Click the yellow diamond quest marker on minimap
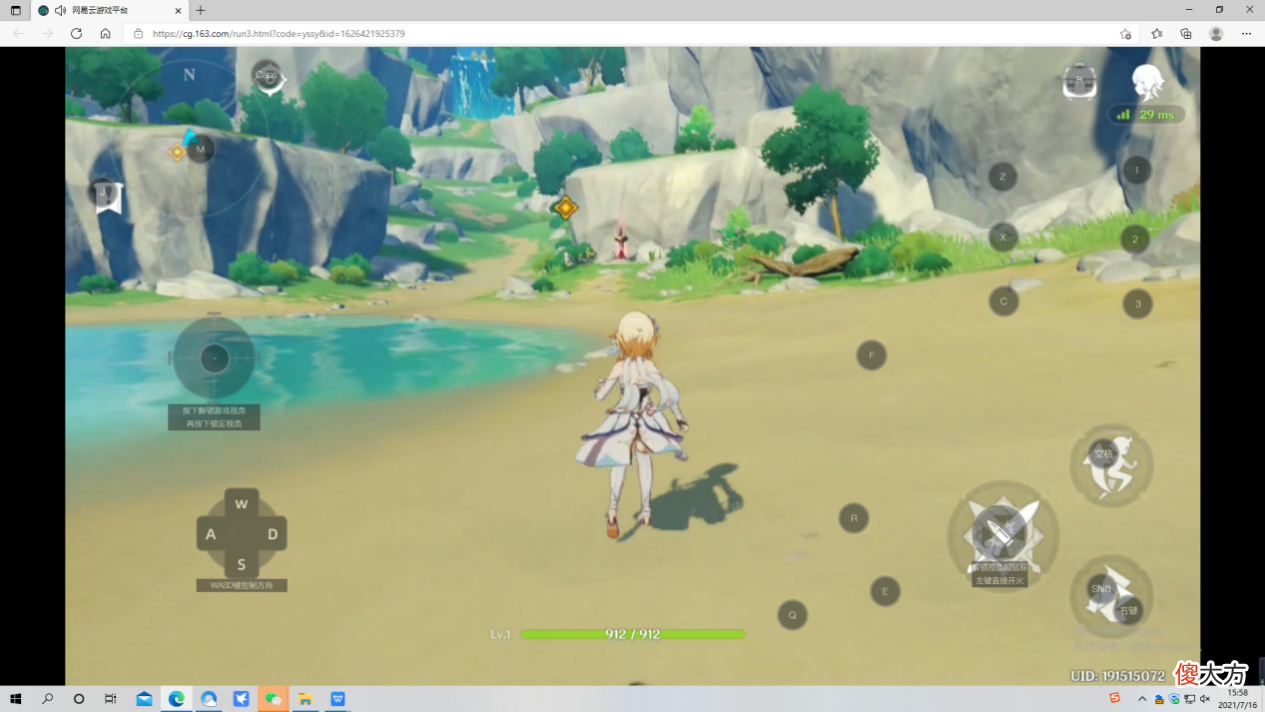Screen dimensions: 1265x712 pos(177,153)
